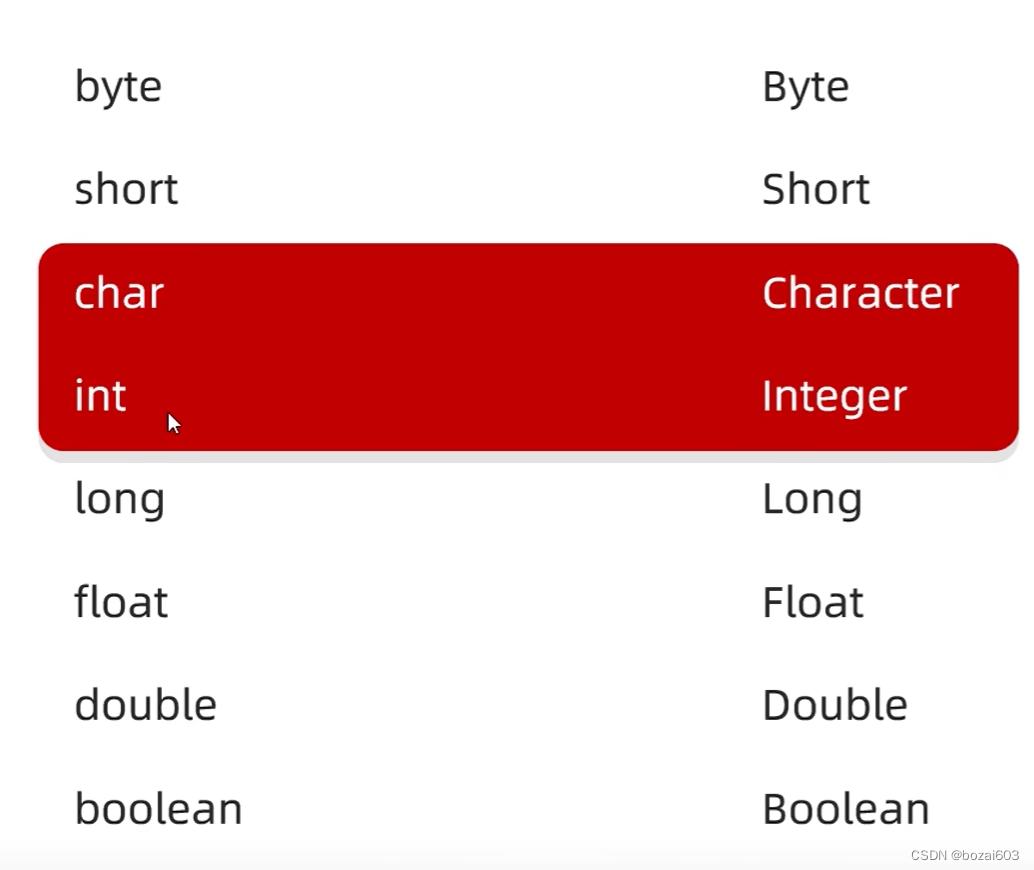Click the primitive boolean text

click(x=158, y=807)
